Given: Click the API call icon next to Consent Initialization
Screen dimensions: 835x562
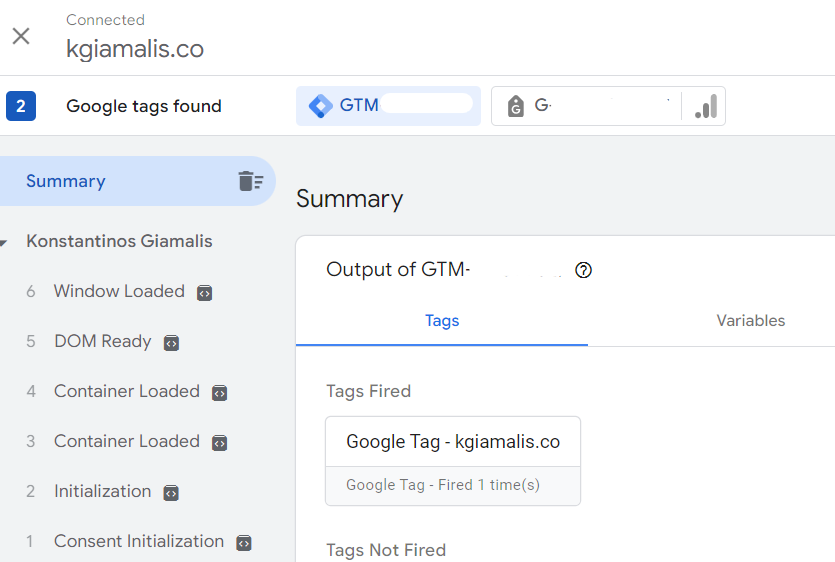Looking at the screenshot, I should (243, 542).
